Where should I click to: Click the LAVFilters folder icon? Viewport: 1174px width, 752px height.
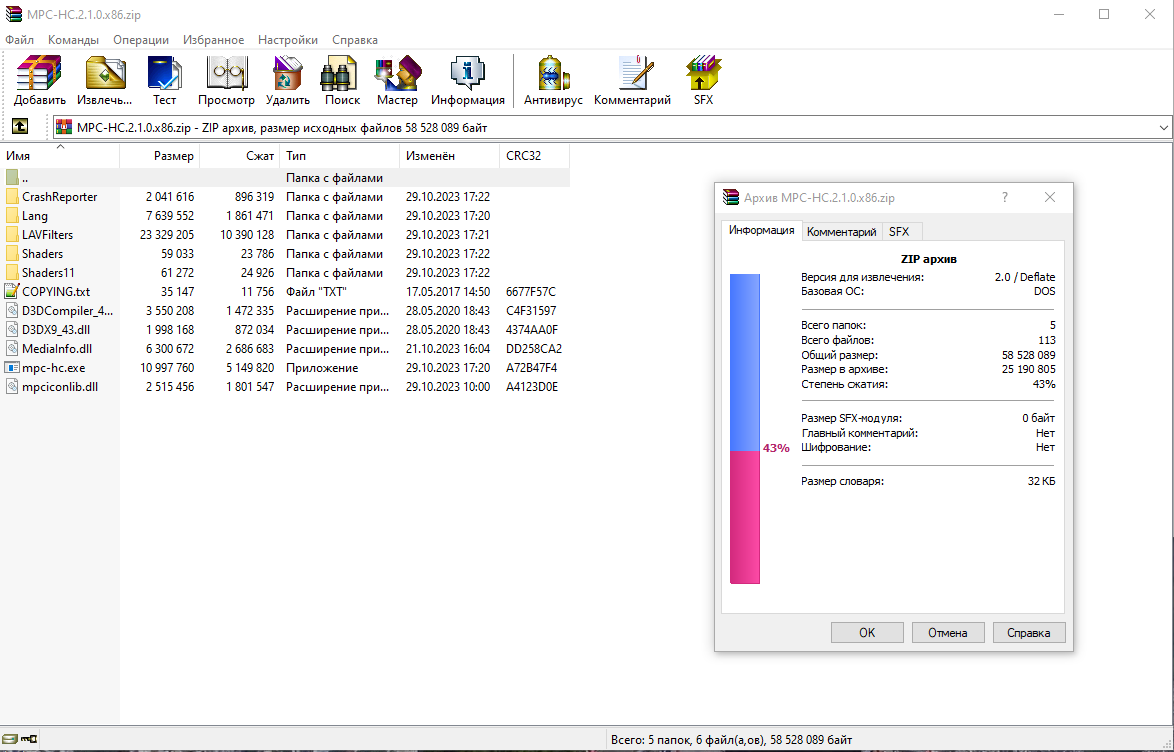[x=12, y=234]
